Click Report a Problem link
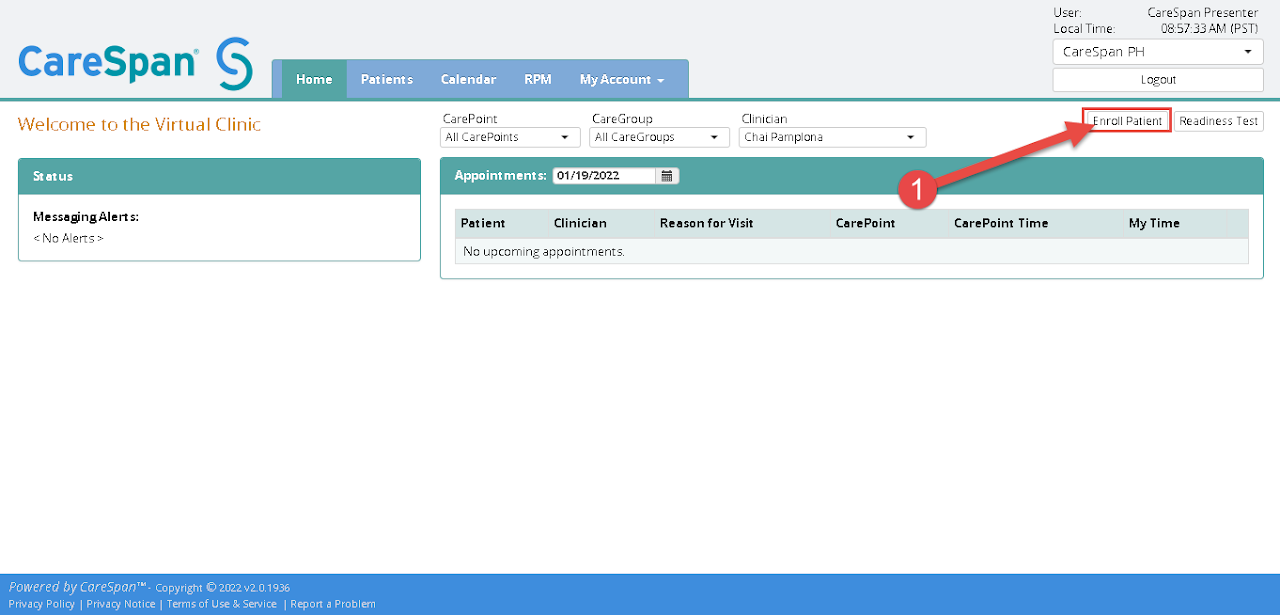1280x615 pixels. 333,604
